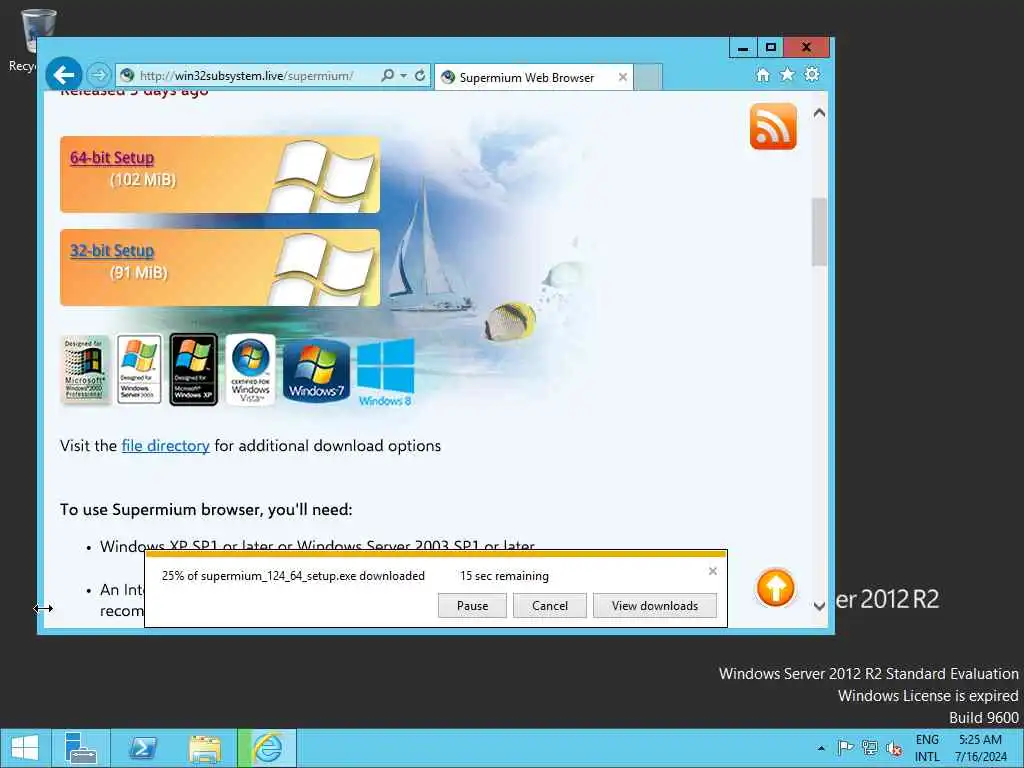Screen dimensions: 1024x768
Task: Click the network tray icon
Action: (x=869, y=748)
